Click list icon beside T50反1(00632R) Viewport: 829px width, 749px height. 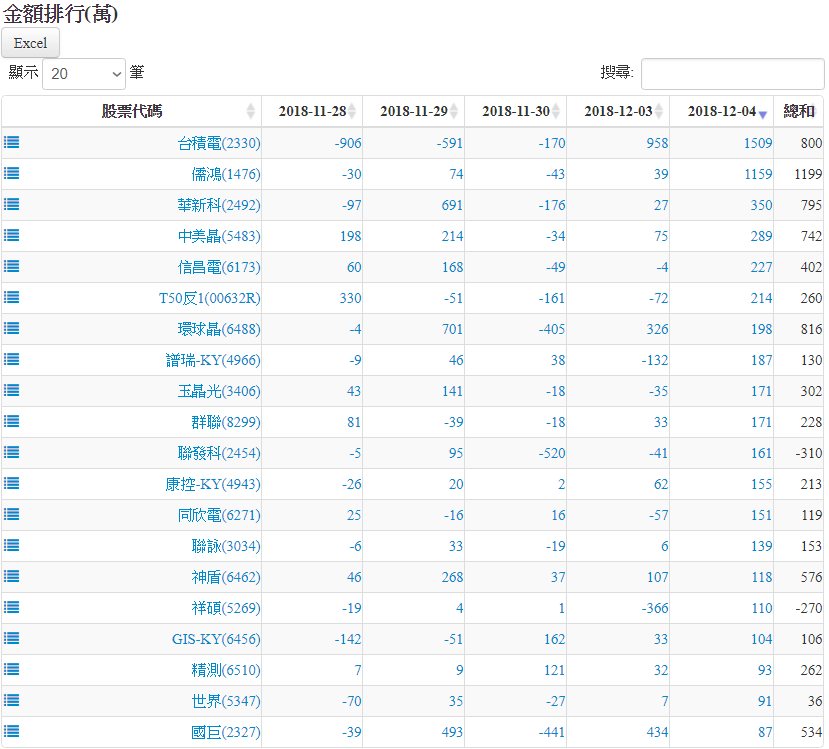click(x=12, y=298)
